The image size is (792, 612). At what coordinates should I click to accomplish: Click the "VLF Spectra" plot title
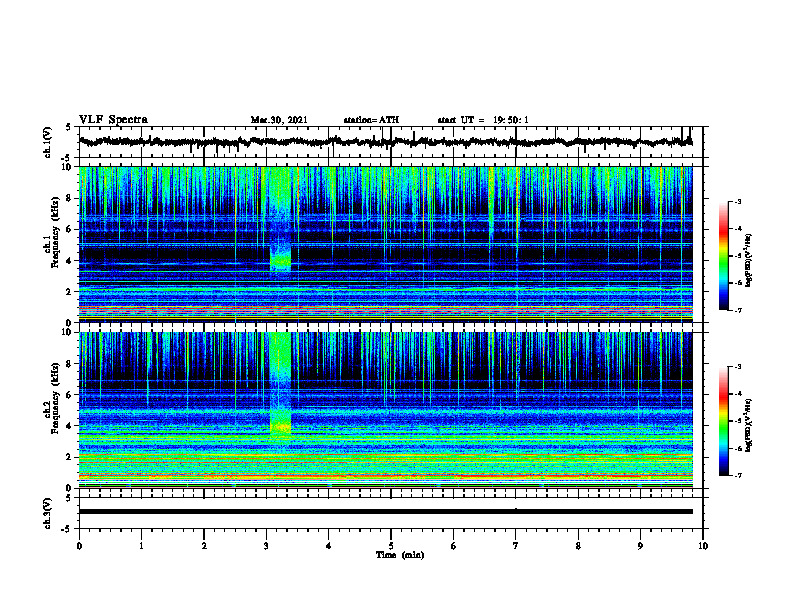tap(113, 120)
